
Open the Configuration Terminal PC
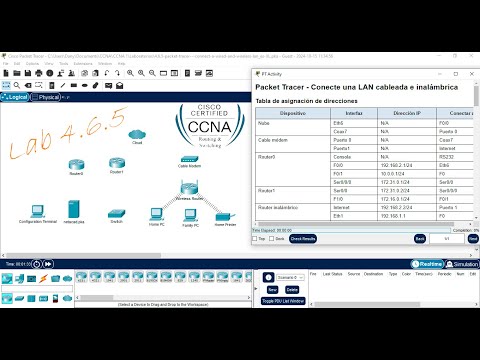(x=37, y=211)
